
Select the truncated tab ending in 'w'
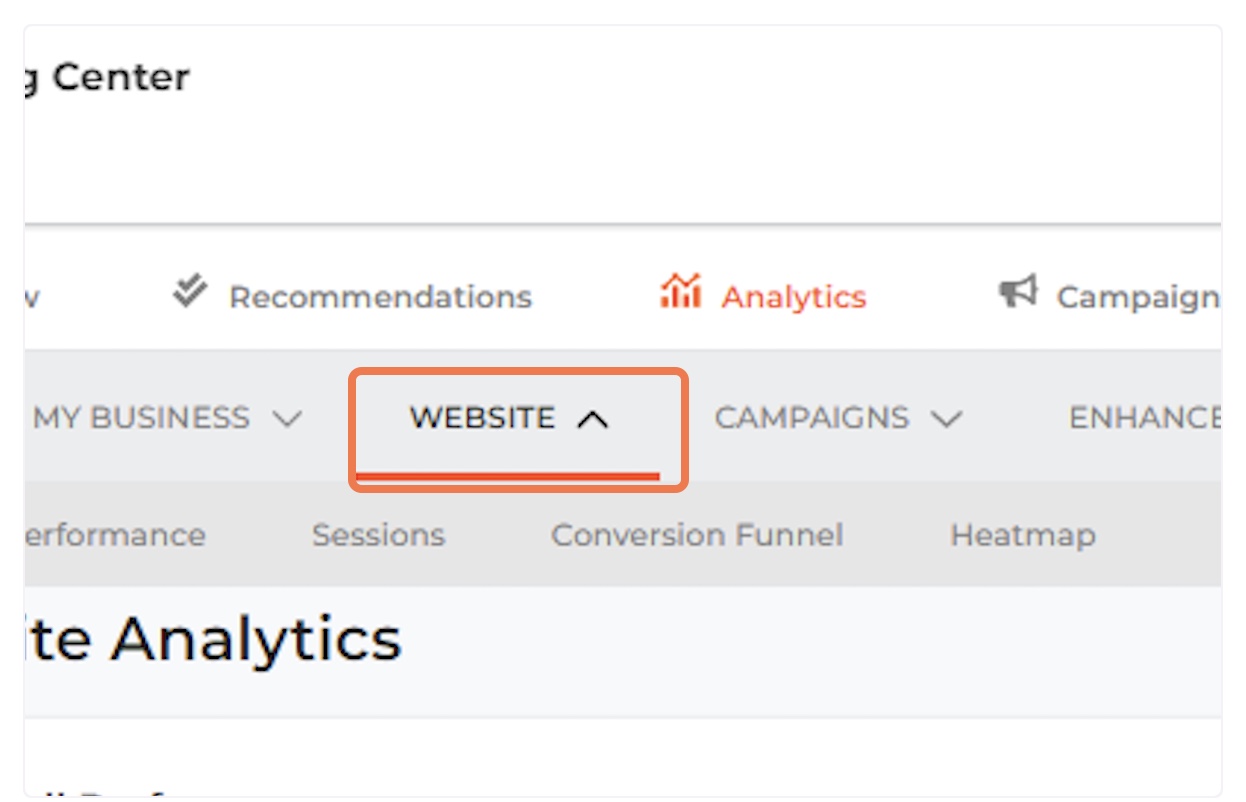click(32, 297)
